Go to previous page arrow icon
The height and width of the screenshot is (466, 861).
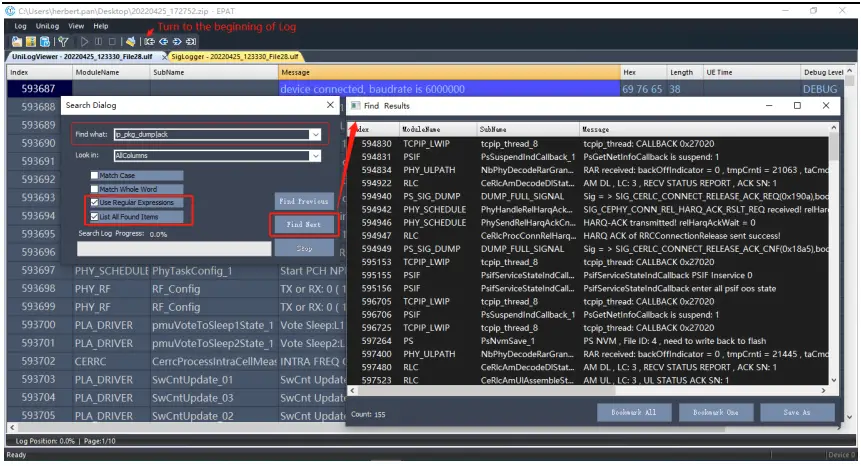(163, 42)
